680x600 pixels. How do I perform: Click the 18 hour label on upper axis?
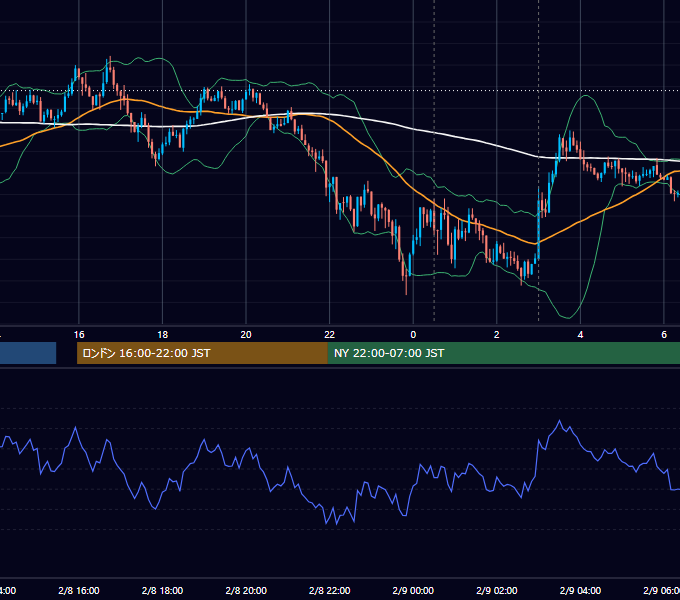(163, 335)
